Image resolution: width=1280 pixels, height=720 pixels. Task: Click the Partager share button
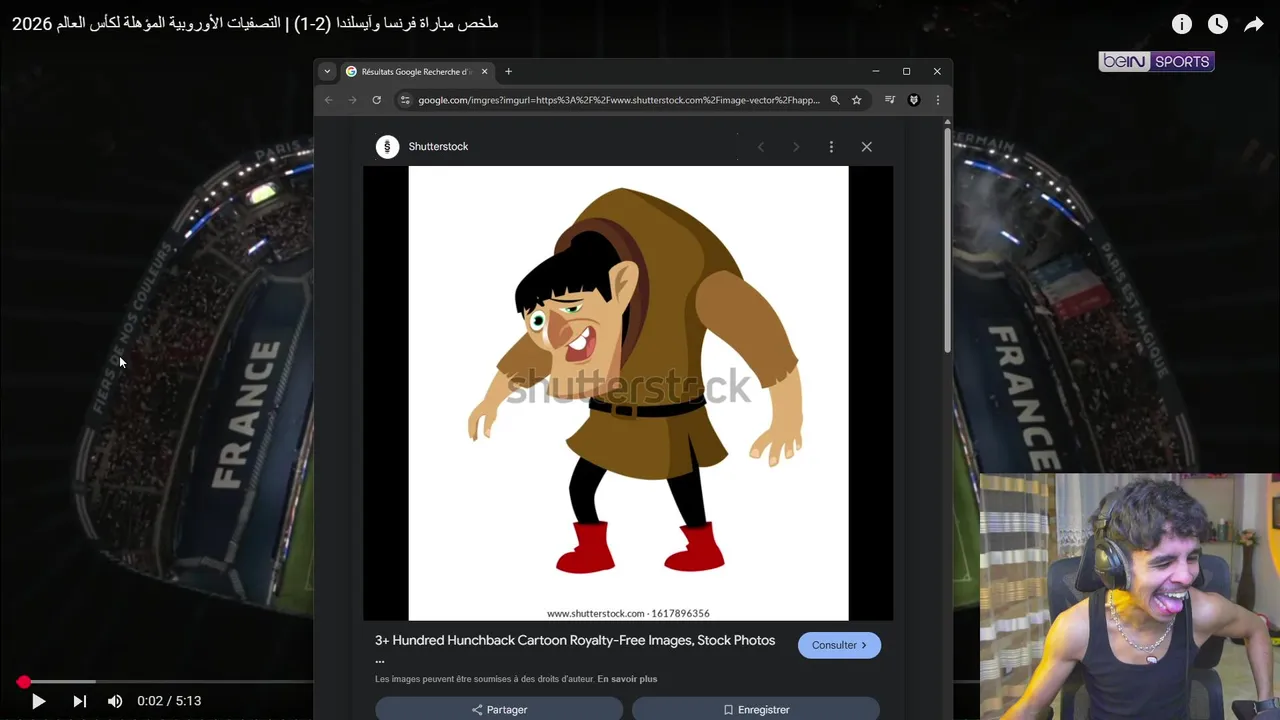pyautogui.click(x=499, y=709)
